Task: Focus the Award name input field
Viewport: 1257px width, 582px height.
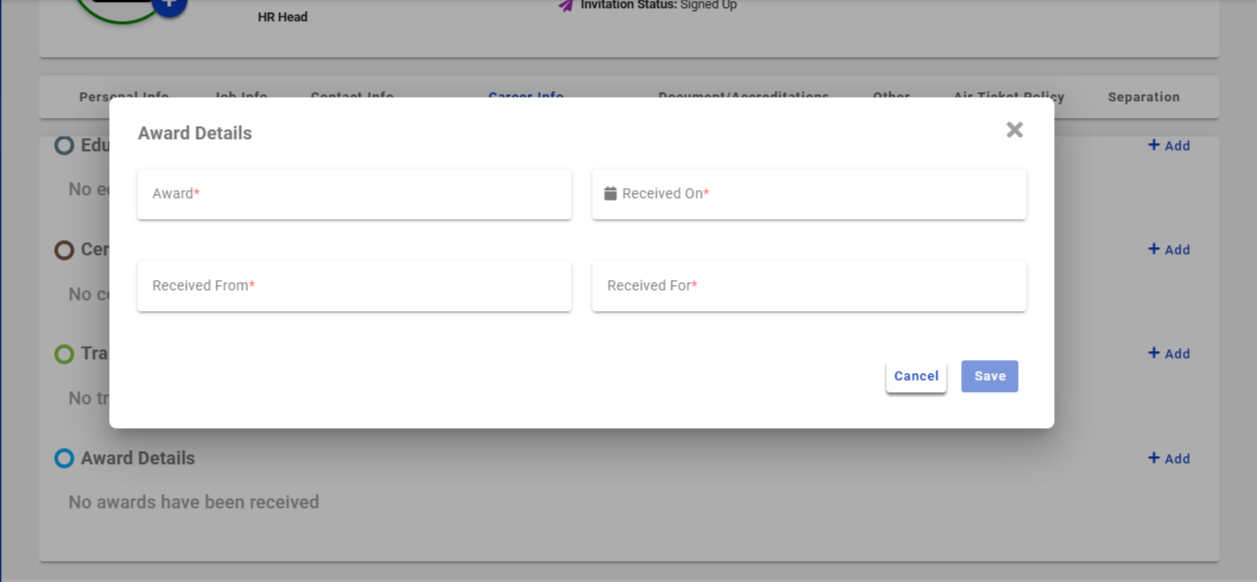Action: (x=354, y=194)
